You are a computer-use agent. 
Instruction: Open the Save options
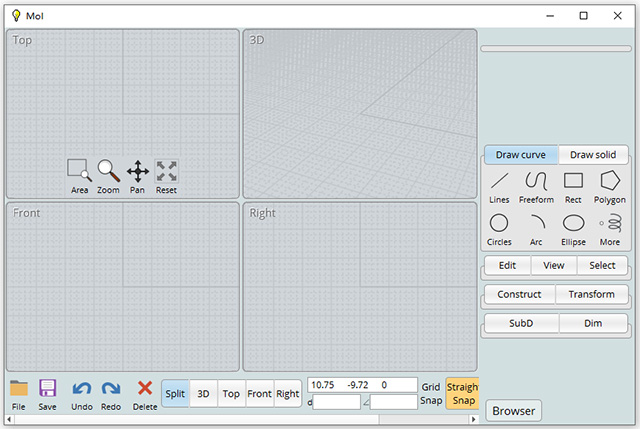pyautogui.click(x=47, y=393)
